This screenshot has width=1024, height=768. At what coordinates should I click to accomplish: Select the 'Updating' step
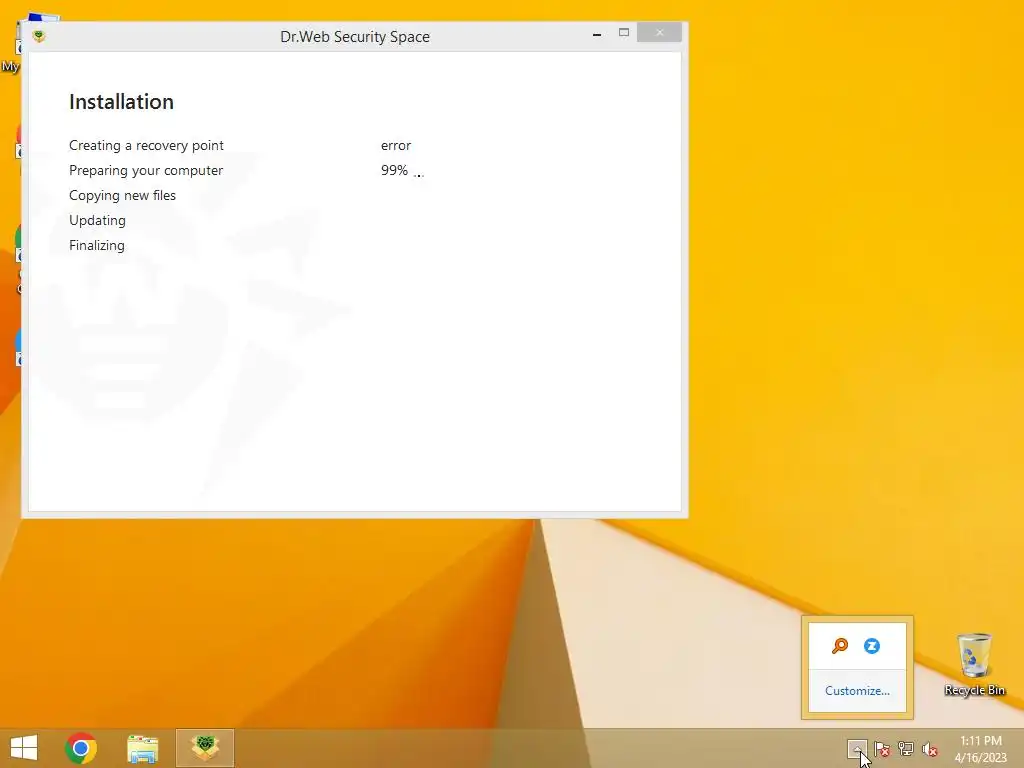(x=97, y=220)
